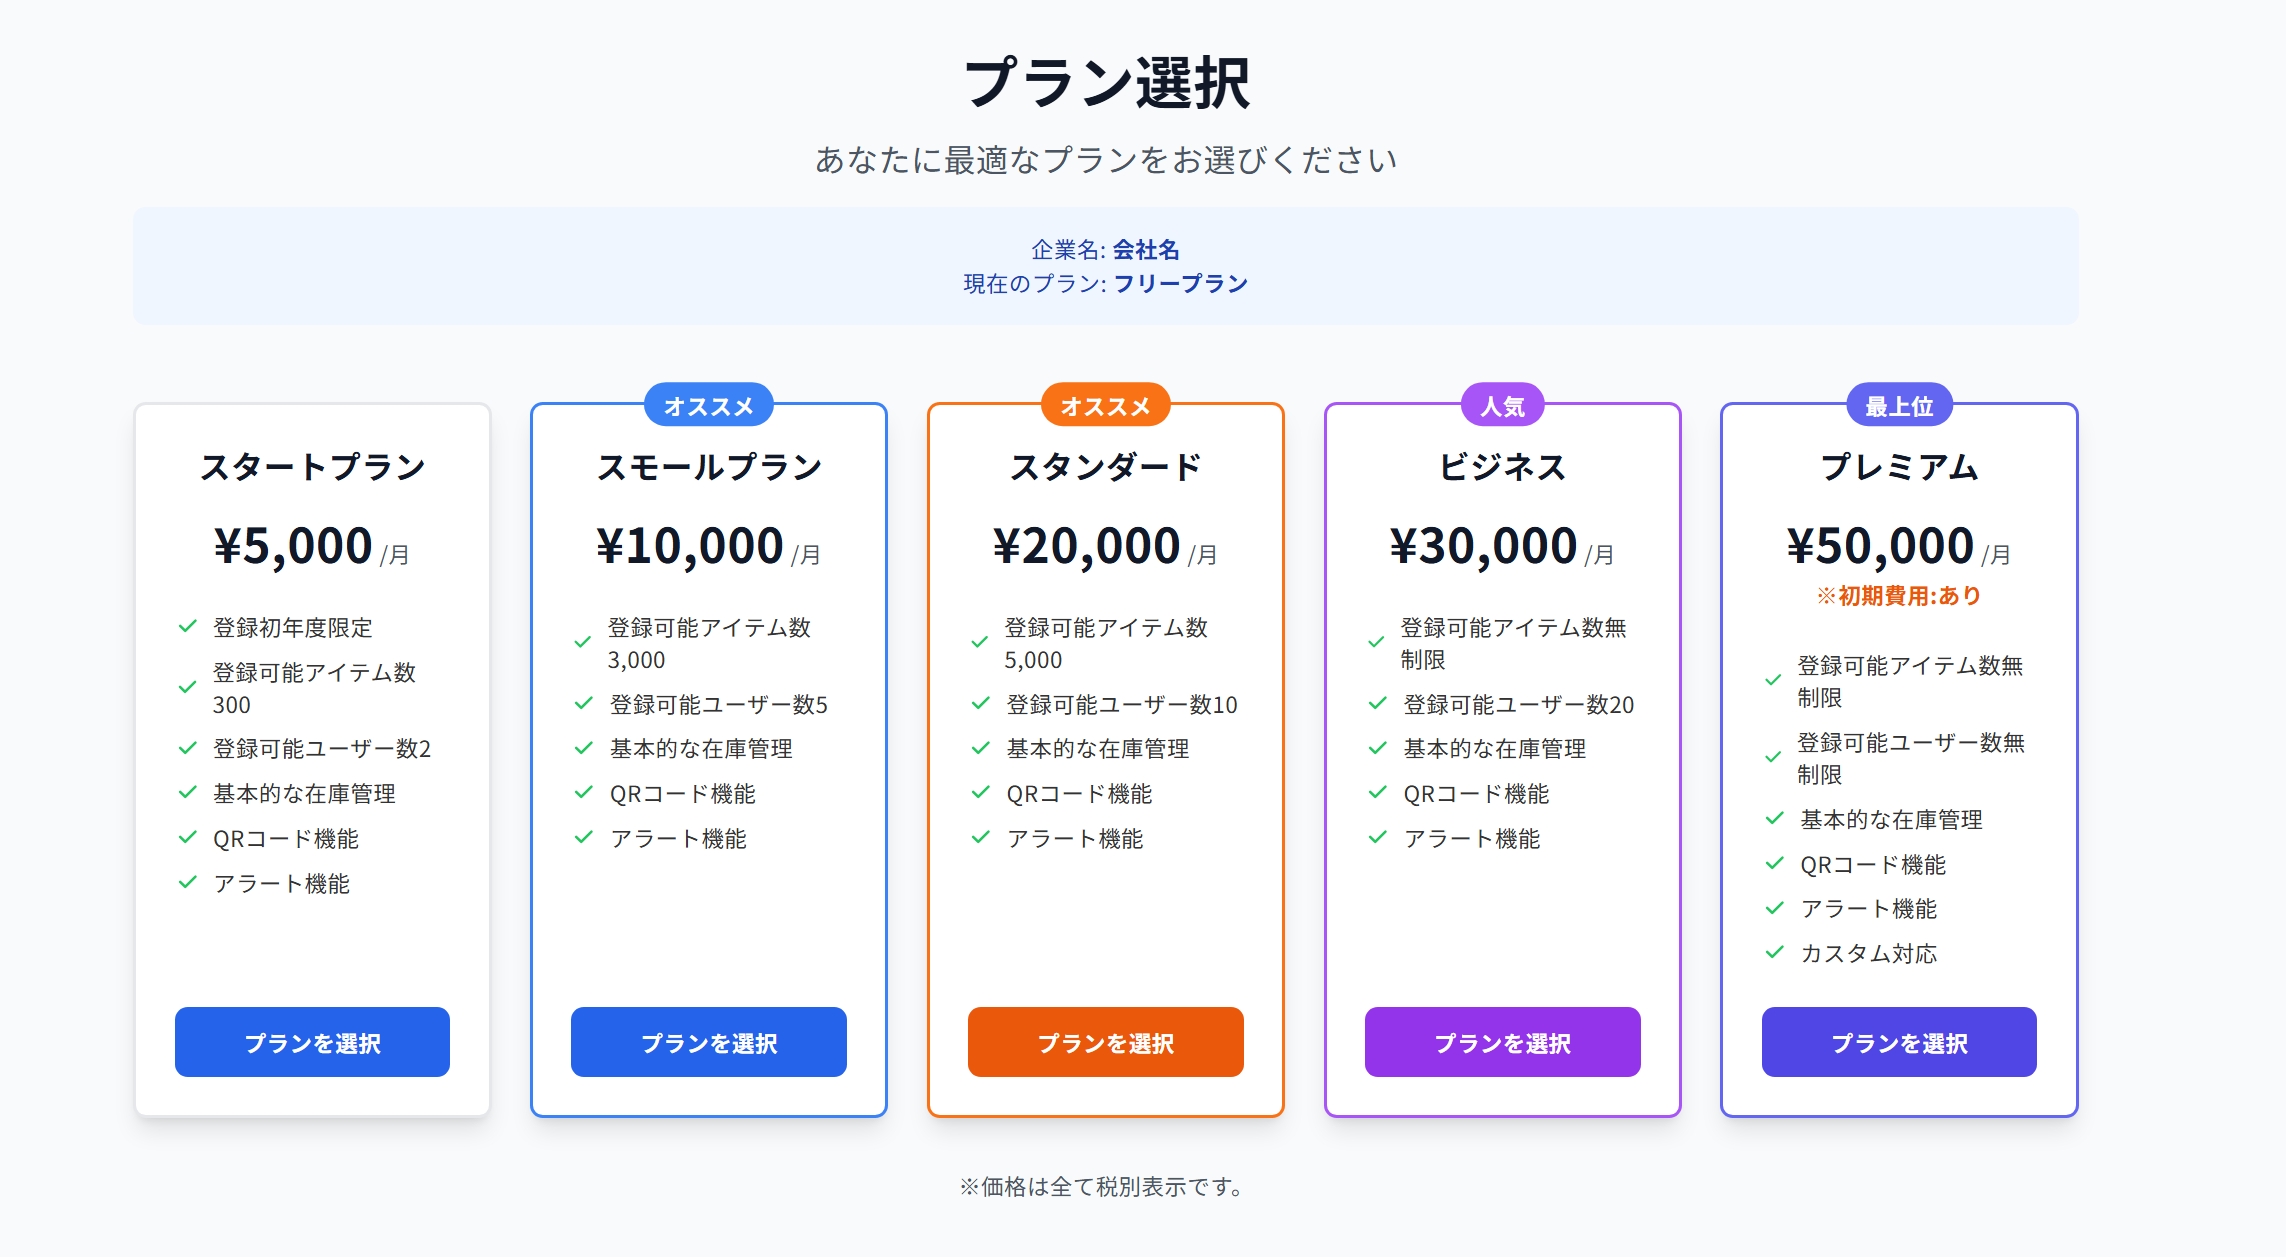The image size is (2286, 1257).
Task: Select the プレミアム plan button
Action: (x=1899, y=1042)
